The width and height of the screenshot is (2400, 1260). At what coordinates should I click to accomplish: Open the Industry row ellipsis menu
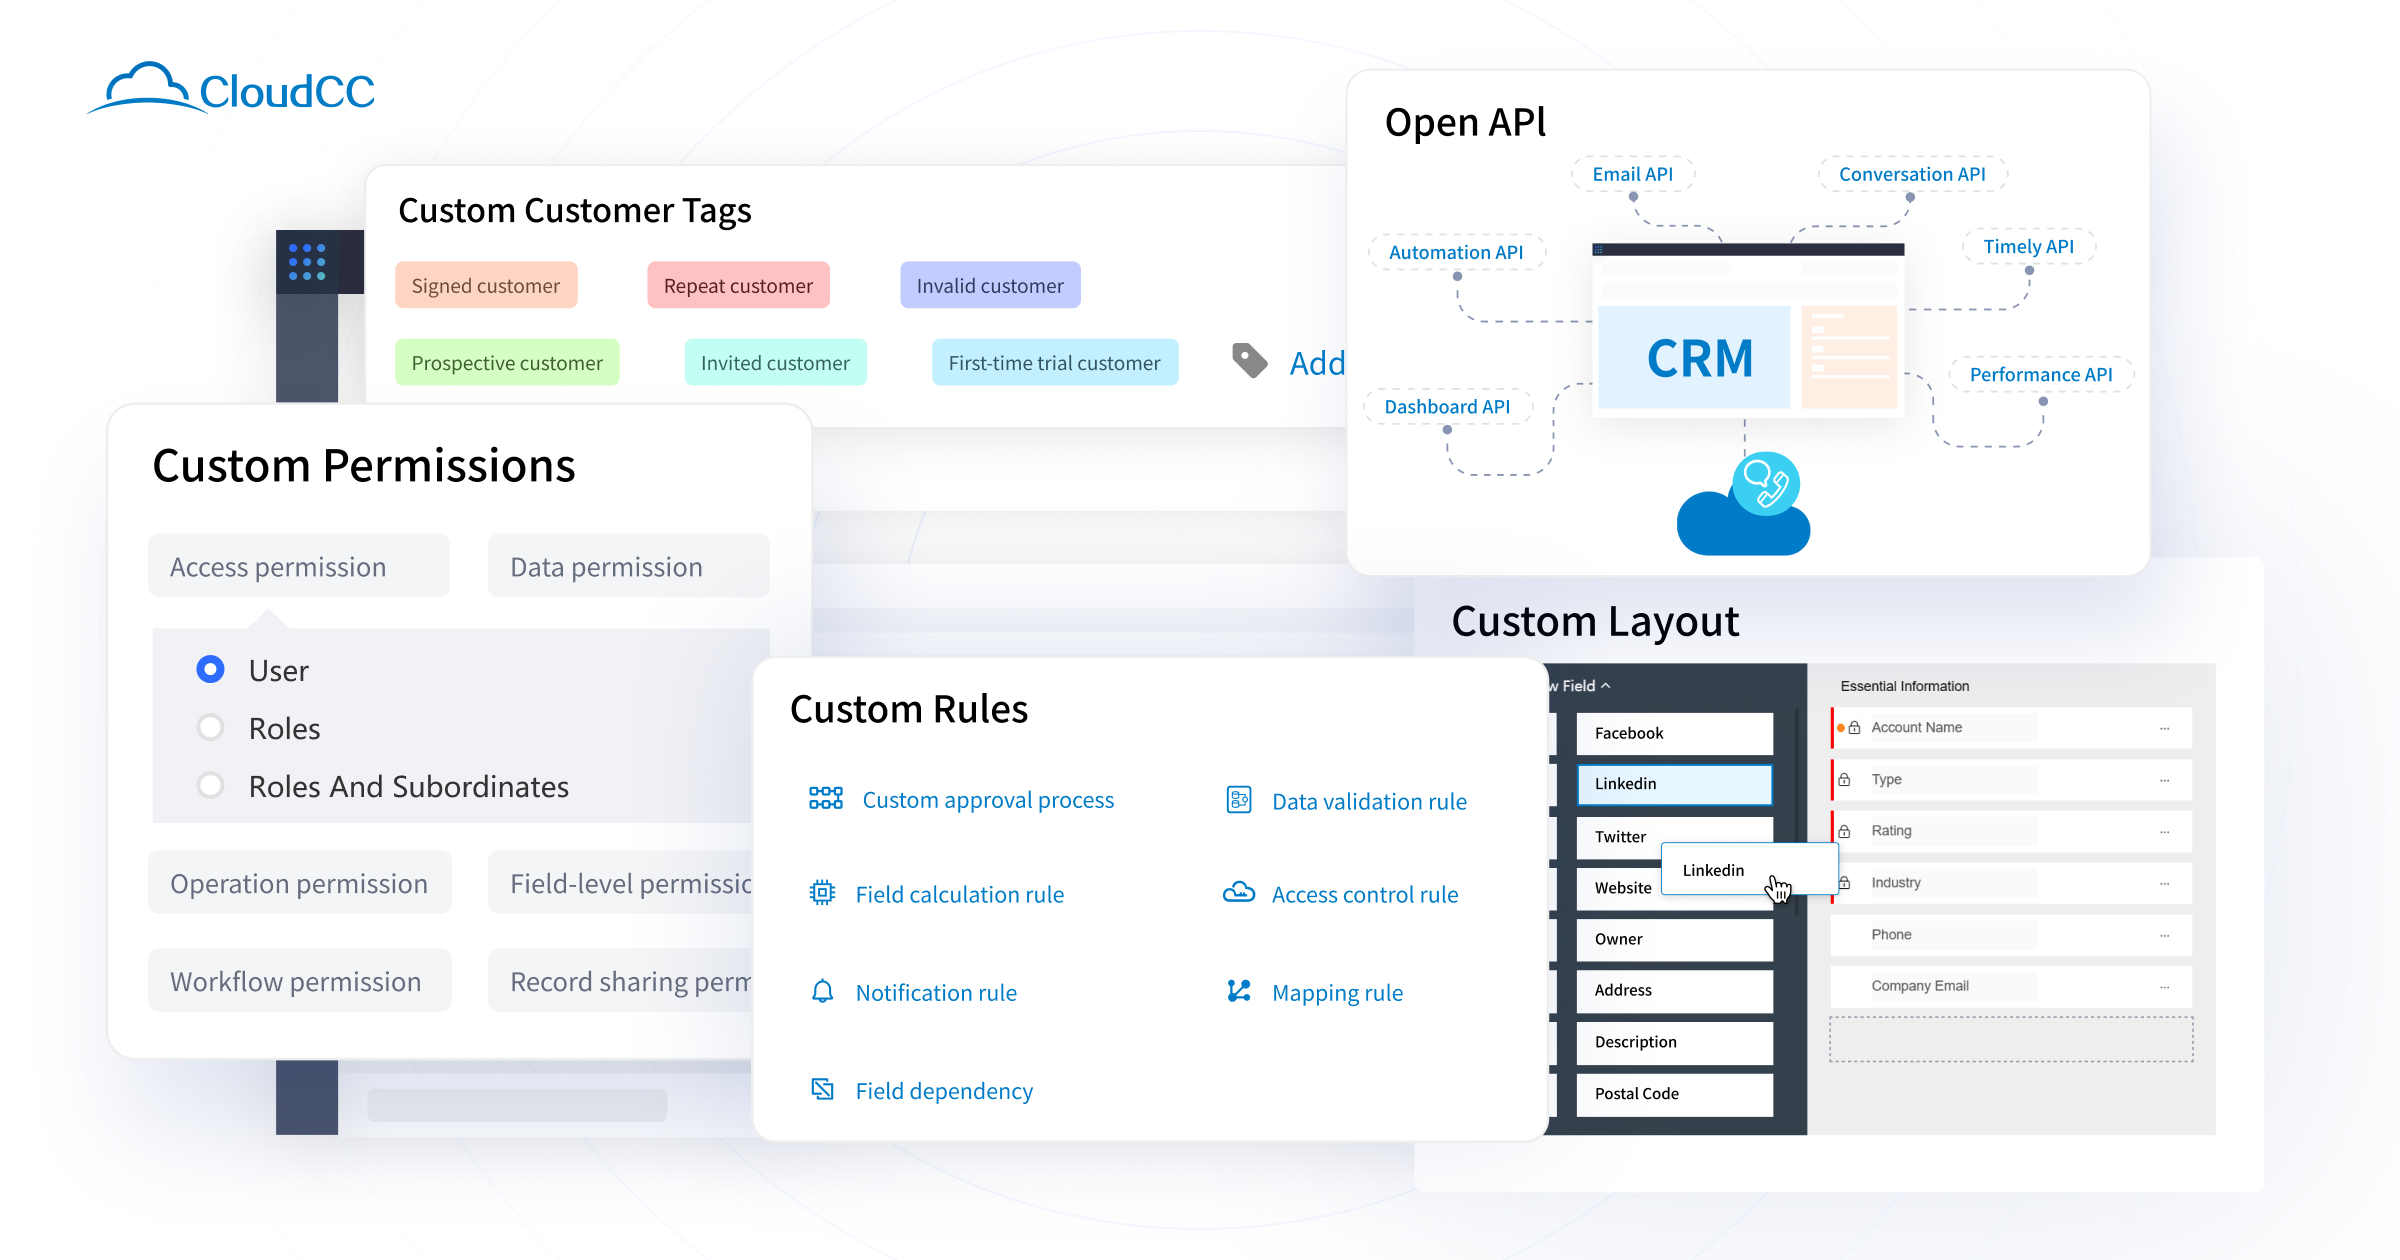coord(2164,883)
